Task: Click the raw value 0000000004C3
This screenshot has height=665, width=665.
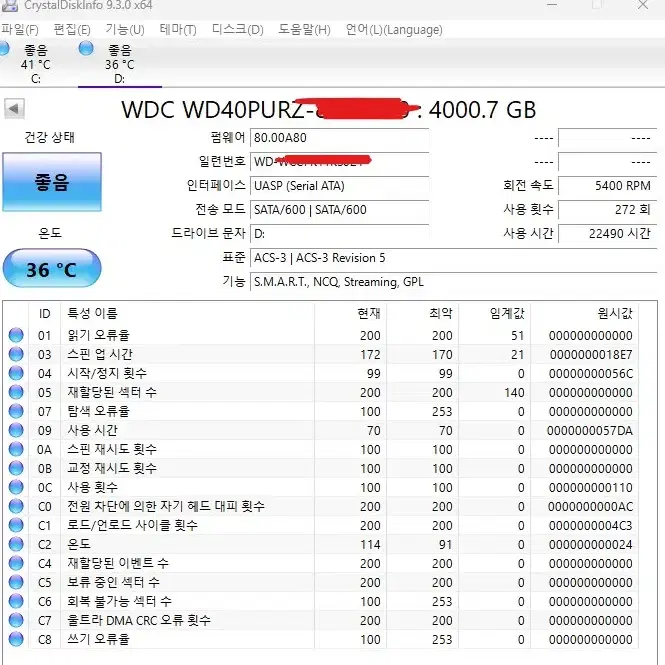Action: 590,525
